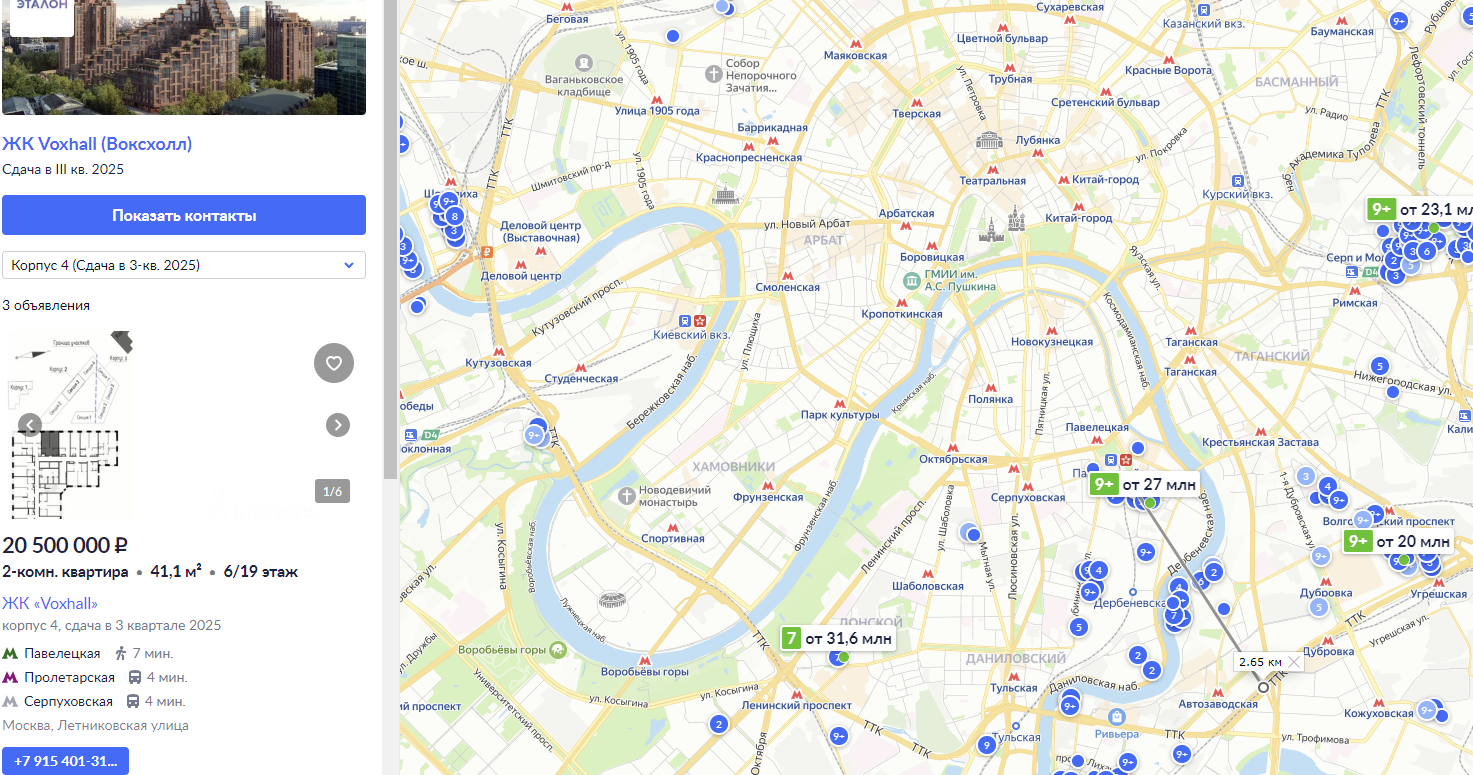Viewport: 1473px width, 775px height.
Task: Go to next listing photo arrow
Action: point(338,425)
